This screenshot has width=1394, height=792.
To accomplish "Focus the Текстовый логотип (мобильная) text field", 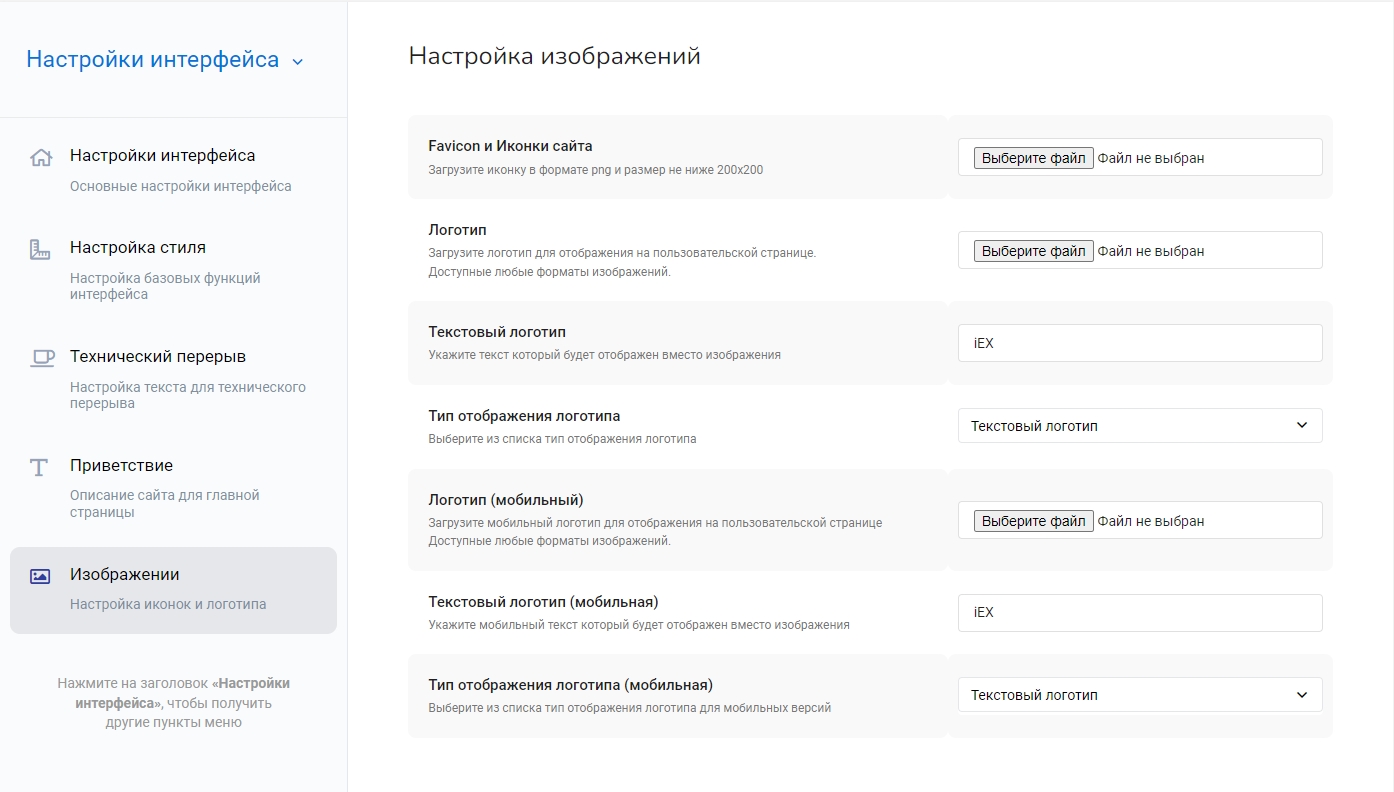I will 1139,613.
